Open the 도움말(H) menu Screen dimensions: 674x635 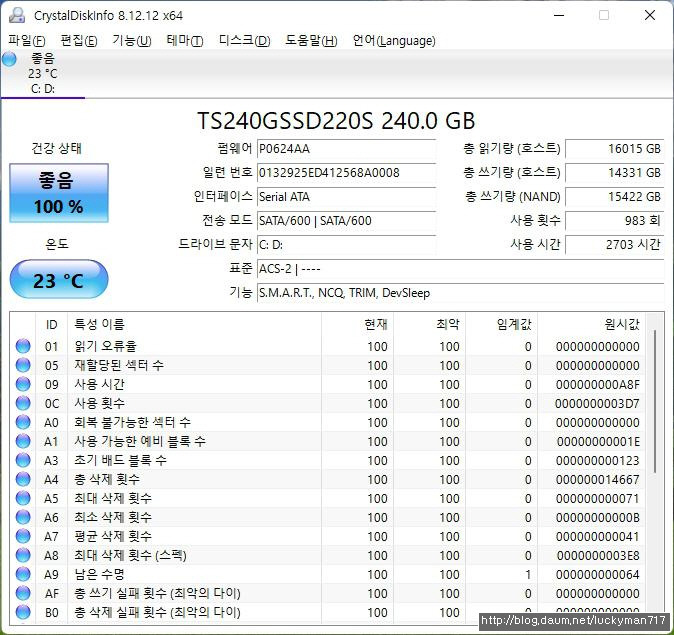pyautogui.click(x=311, y=40)
